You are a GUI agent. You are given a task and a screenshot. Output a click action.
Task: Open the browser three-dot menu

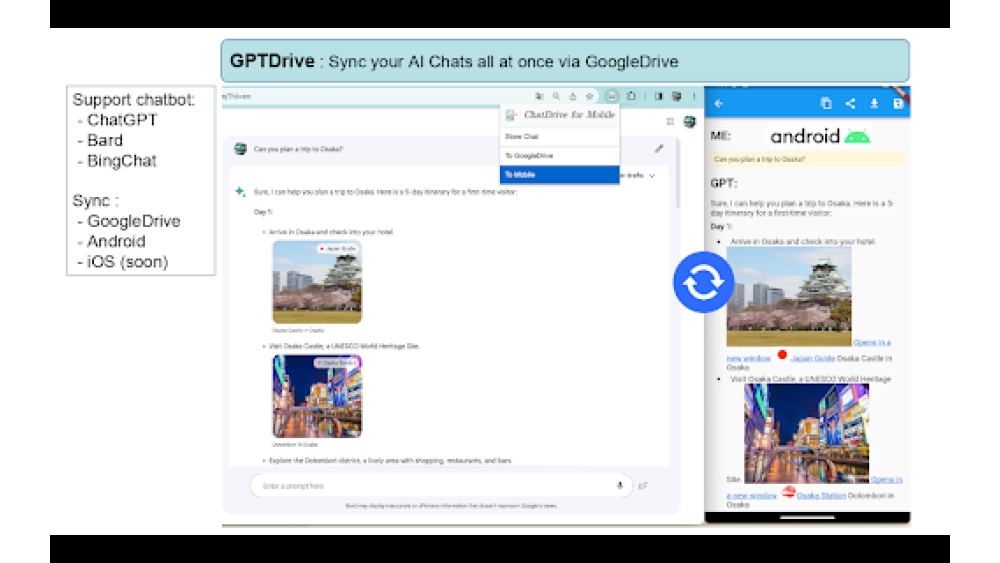point(694,96)
